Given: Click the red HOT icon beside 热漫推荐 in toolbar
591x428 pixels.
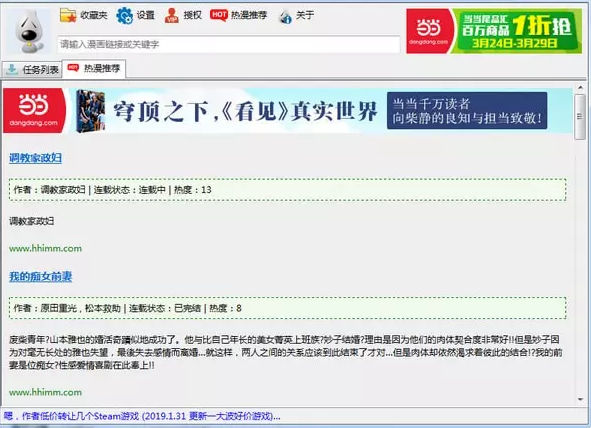Looking at the screenshot, I should [x=219, y=15].
